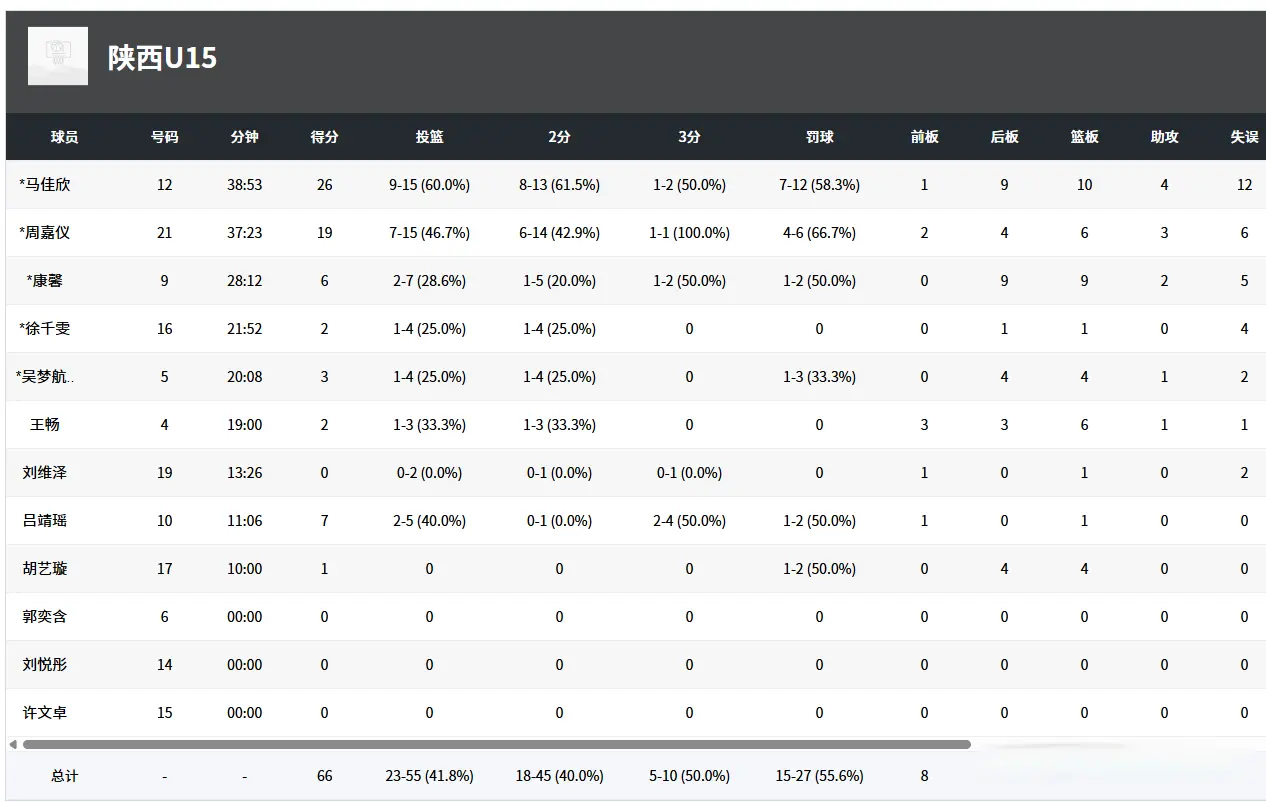
Task: Click the horizontal scrollbar's left arrow
Action: [13, 744]
